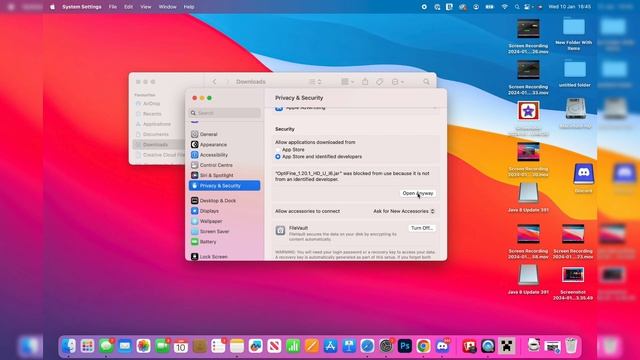Open Finder from the Dock
Image resolution: width=640 pixels, height=360 pixels.
(x=69, y=346)
